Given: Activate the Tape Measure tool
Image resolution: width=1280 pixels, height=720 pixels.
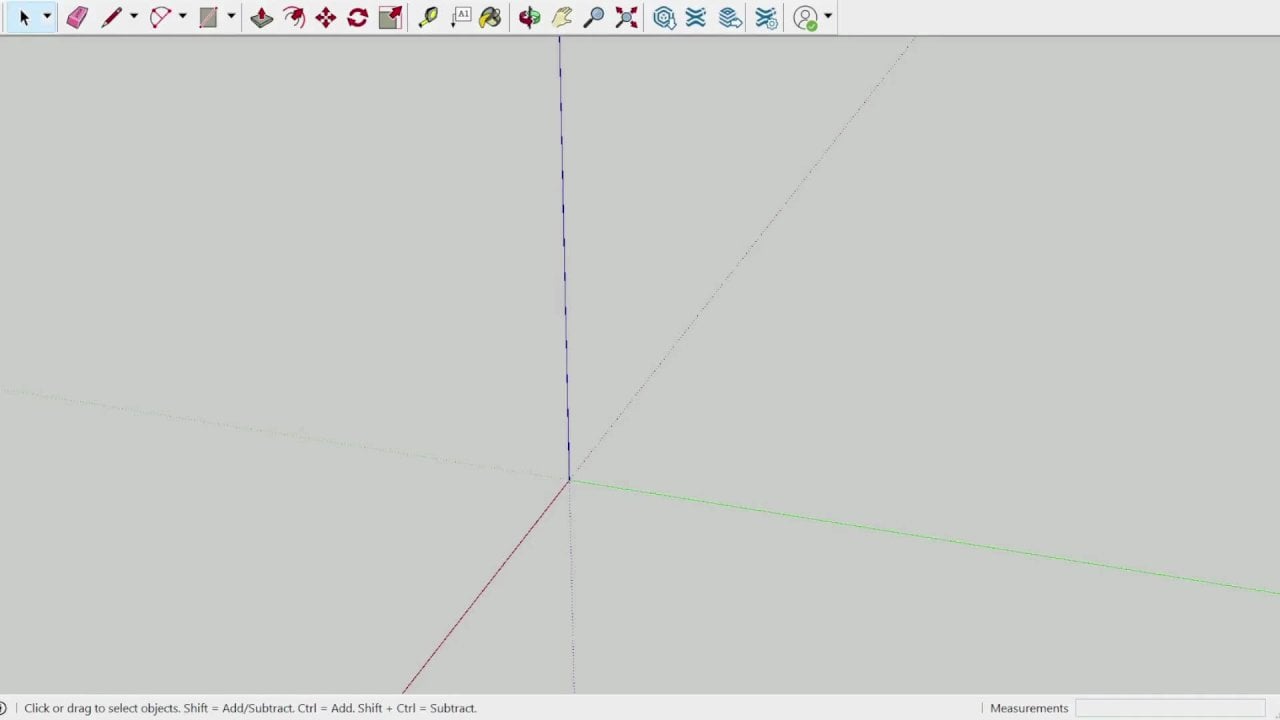Looking at the screenshot, I should (x=428, y=17).
